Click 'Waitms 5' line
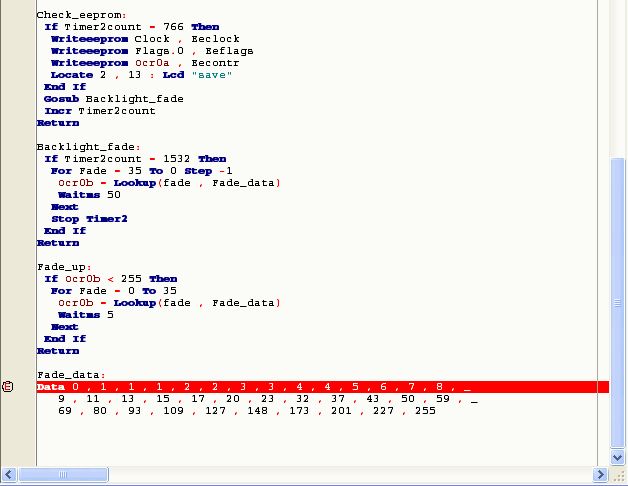This screenshot has width=628, height=486. (x=86, y=315)
